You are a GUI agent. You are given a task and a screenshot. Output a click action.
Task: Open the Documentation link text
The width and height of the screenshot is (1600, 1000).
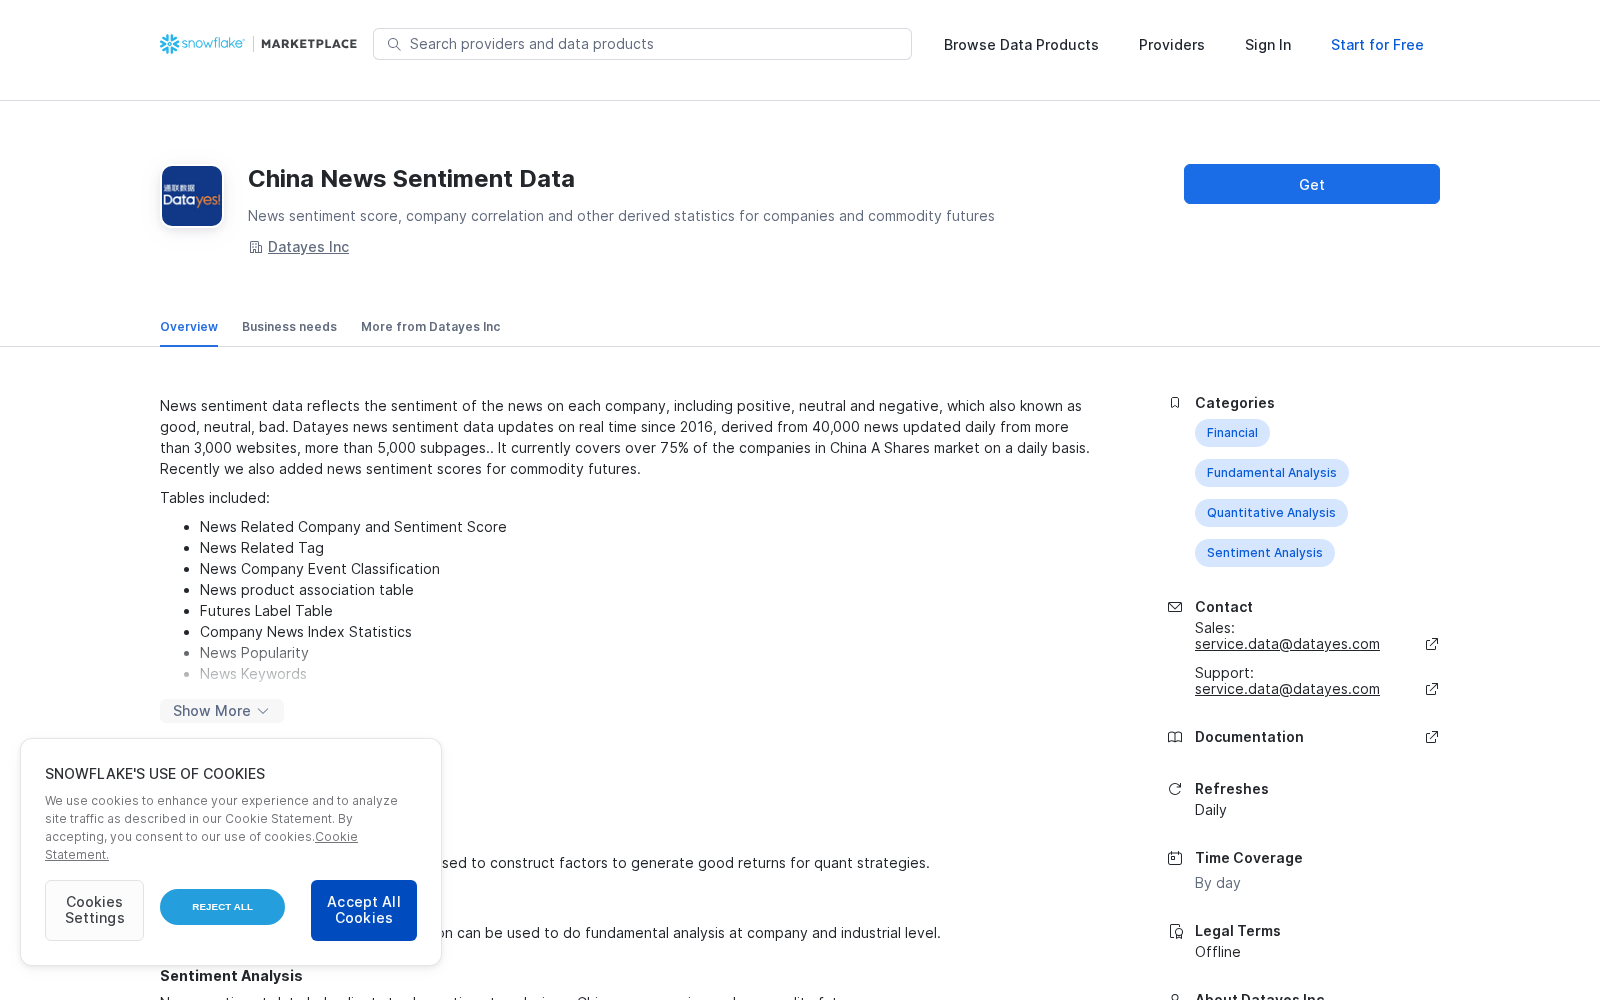tap(1249, 737)
